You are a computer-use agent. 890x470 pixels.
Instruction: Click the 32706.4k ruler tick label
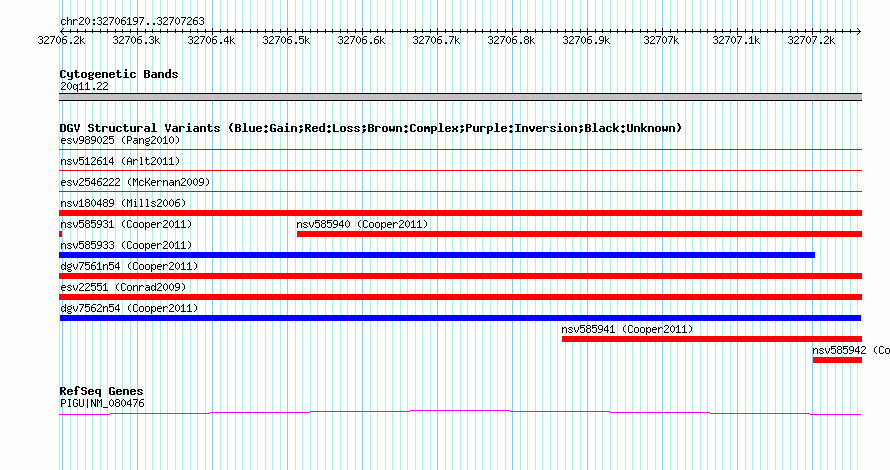point(211,40)
